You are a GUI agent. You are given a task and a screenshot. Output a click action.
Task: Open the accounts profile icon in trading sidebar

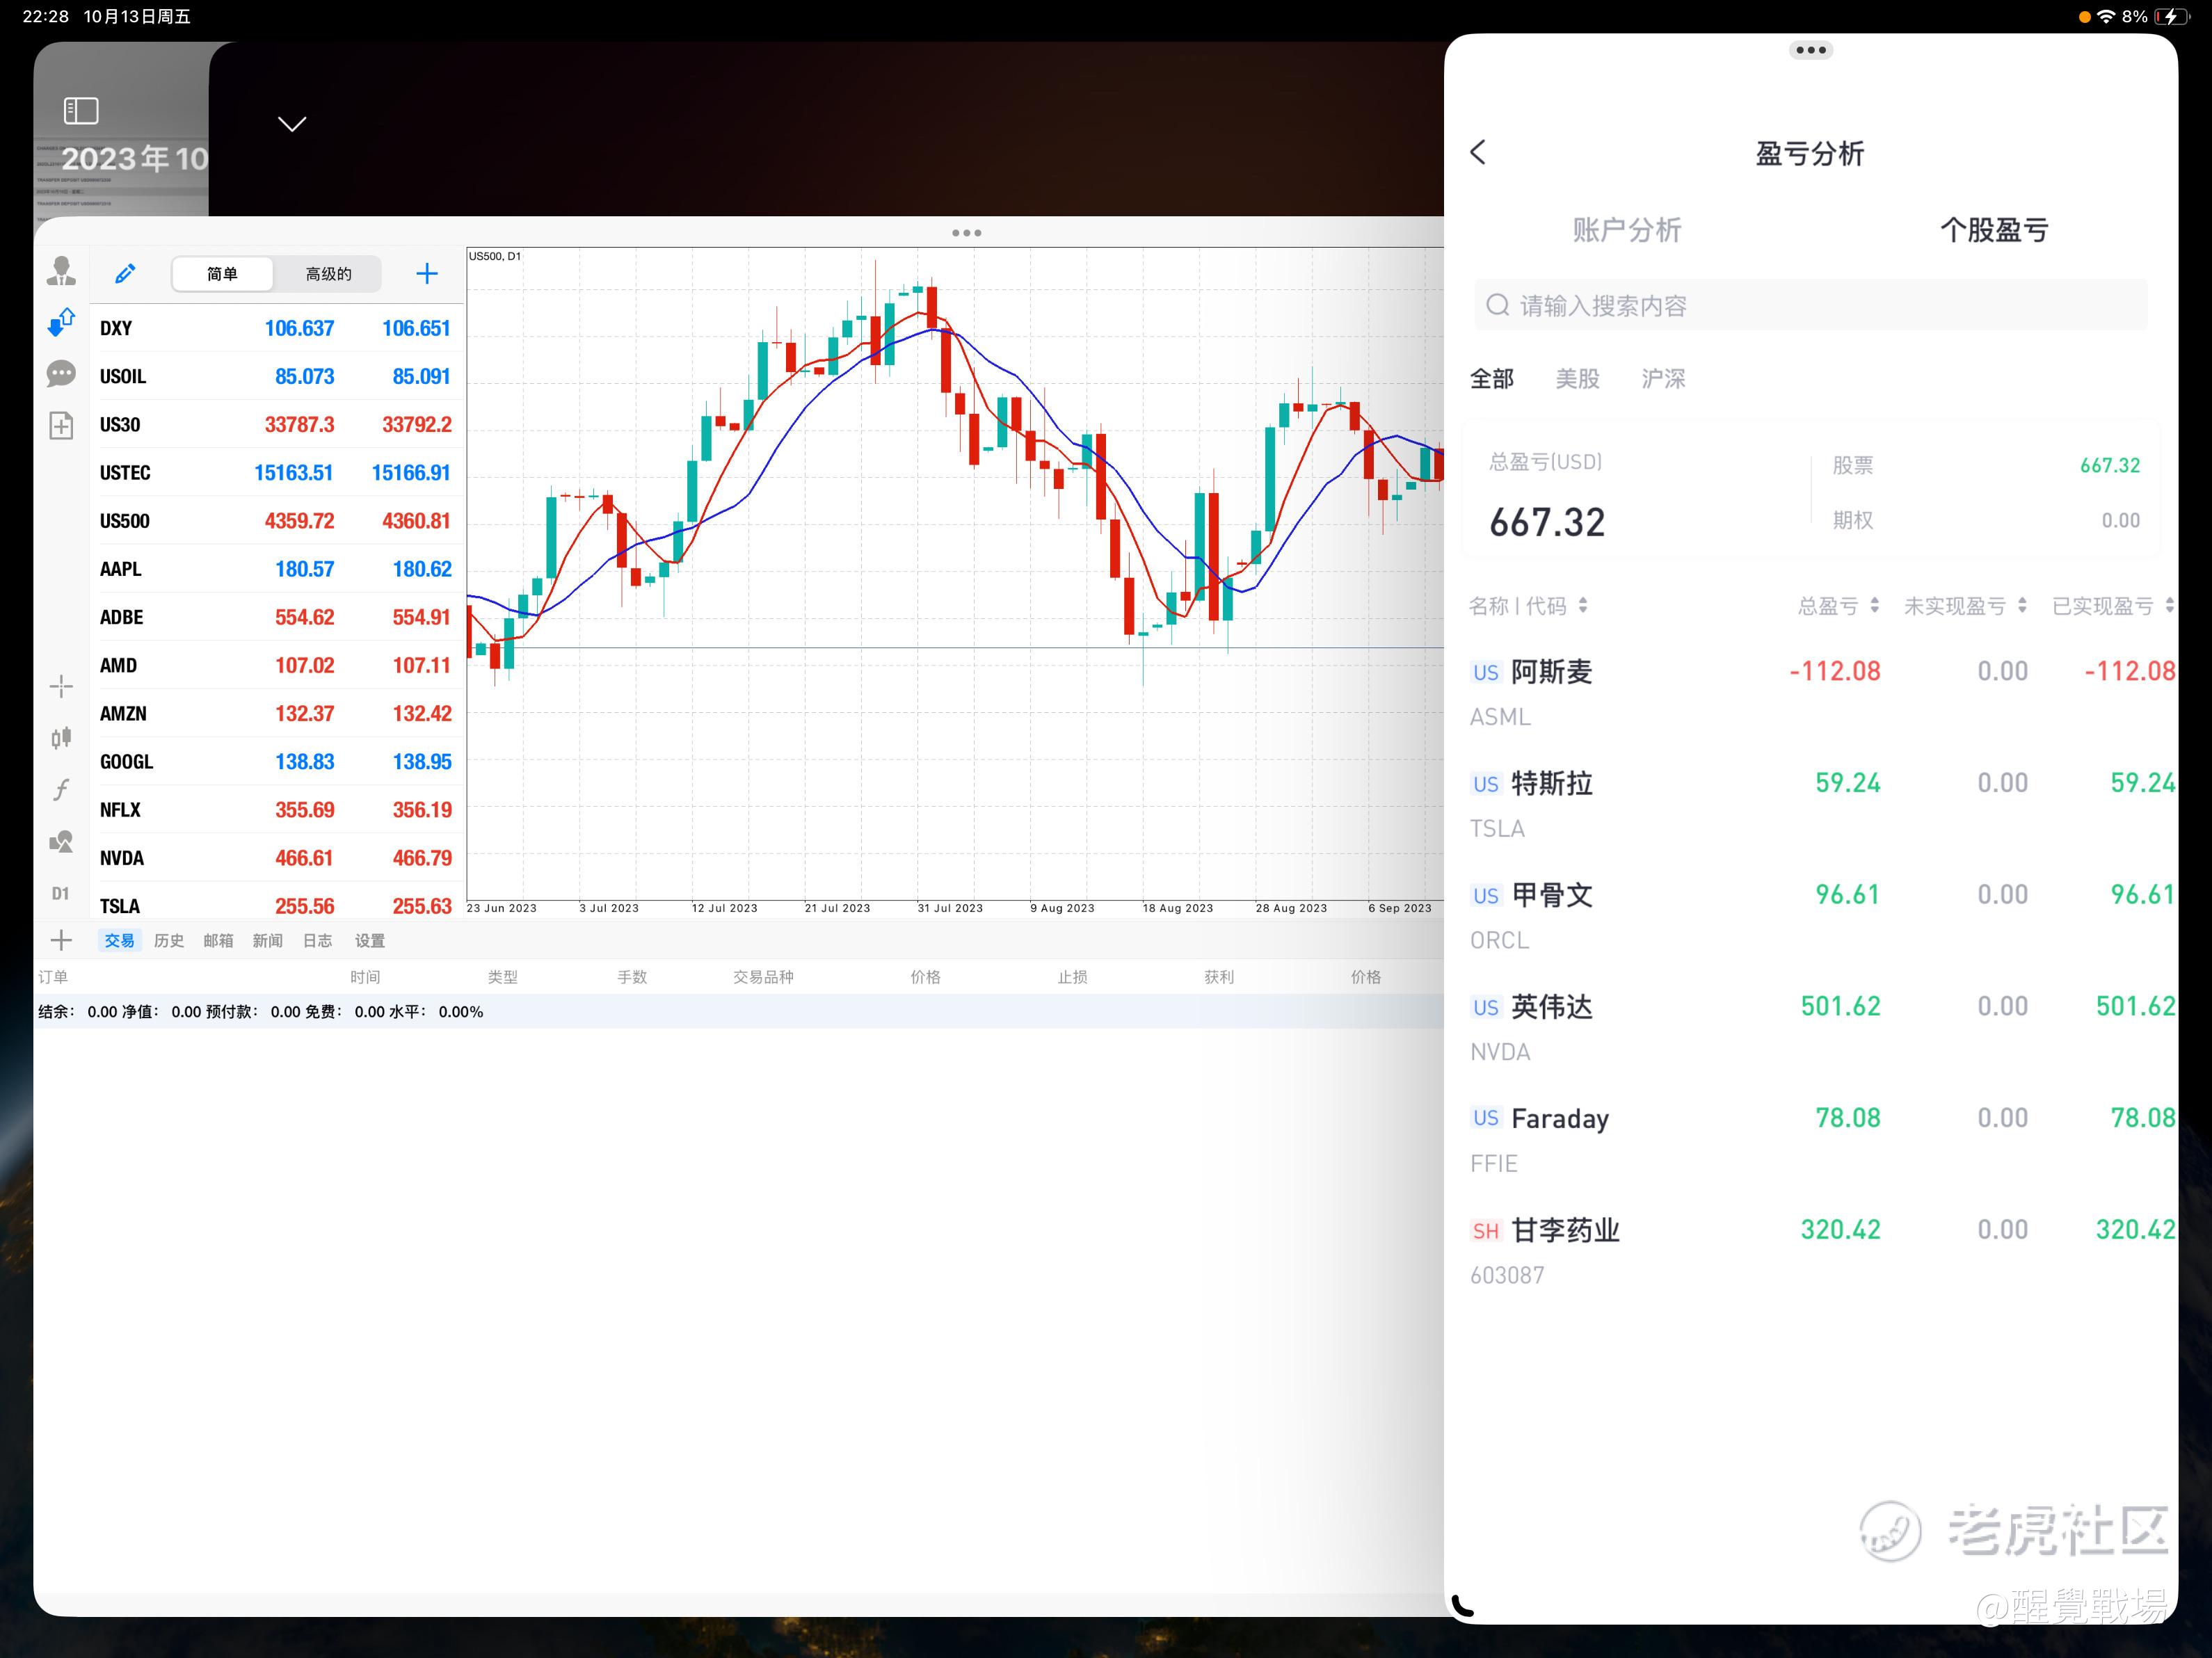pos(61,271)
